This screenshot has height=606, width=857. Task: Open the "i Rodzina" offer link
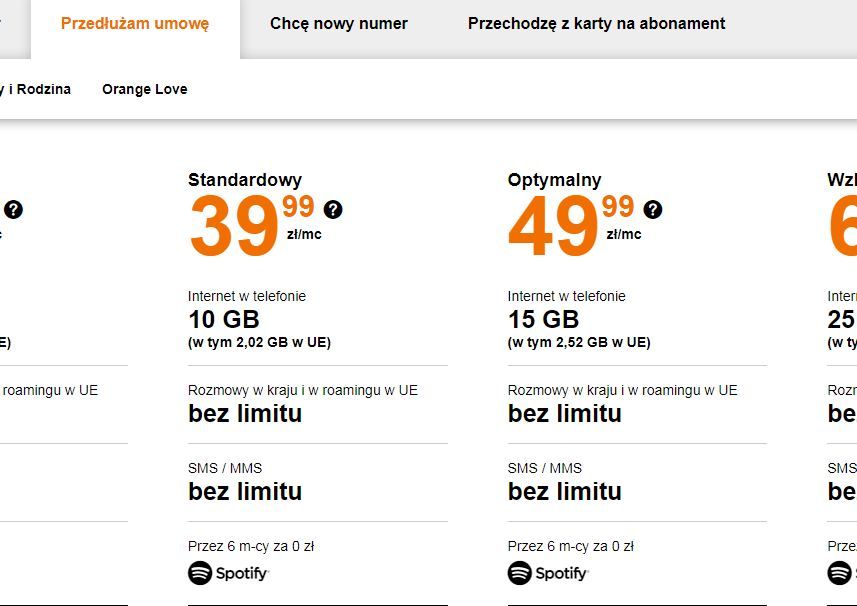click(x=38, y=89)
